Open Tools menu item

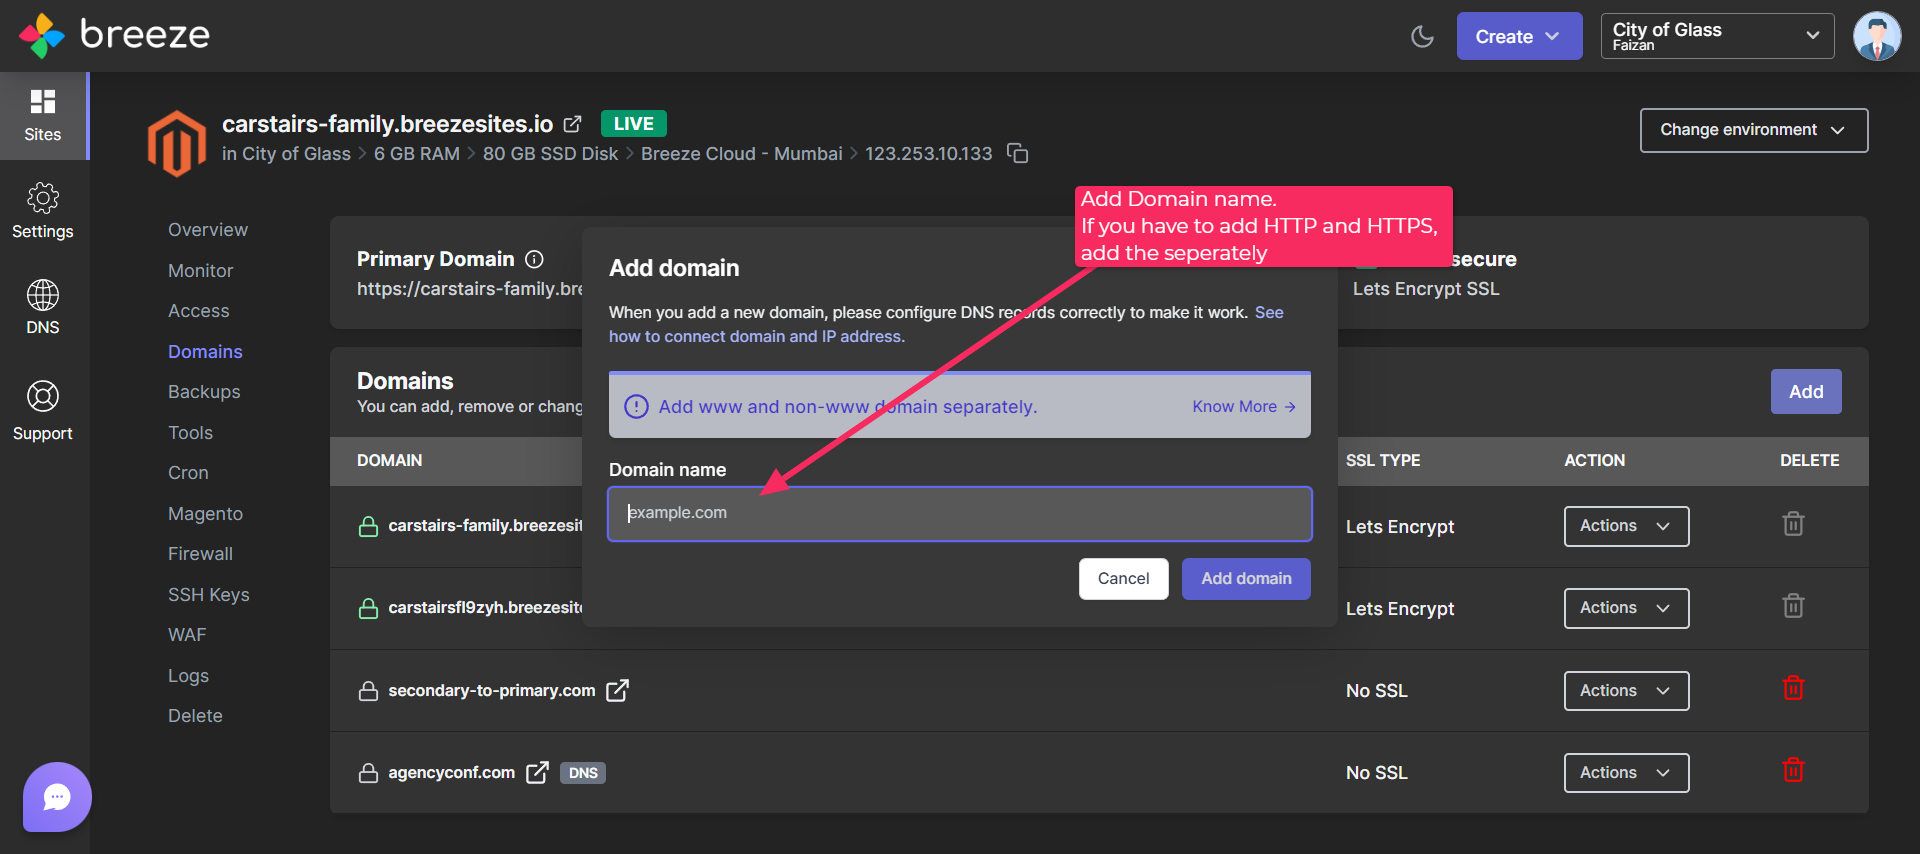190,433
